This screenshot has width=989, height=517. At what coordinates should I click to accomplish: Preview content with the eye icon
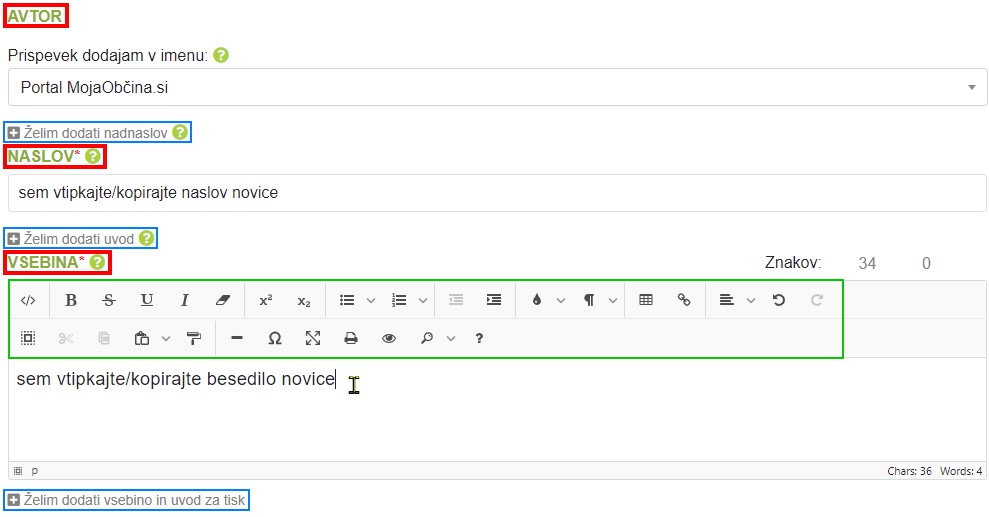click(389, 339)
